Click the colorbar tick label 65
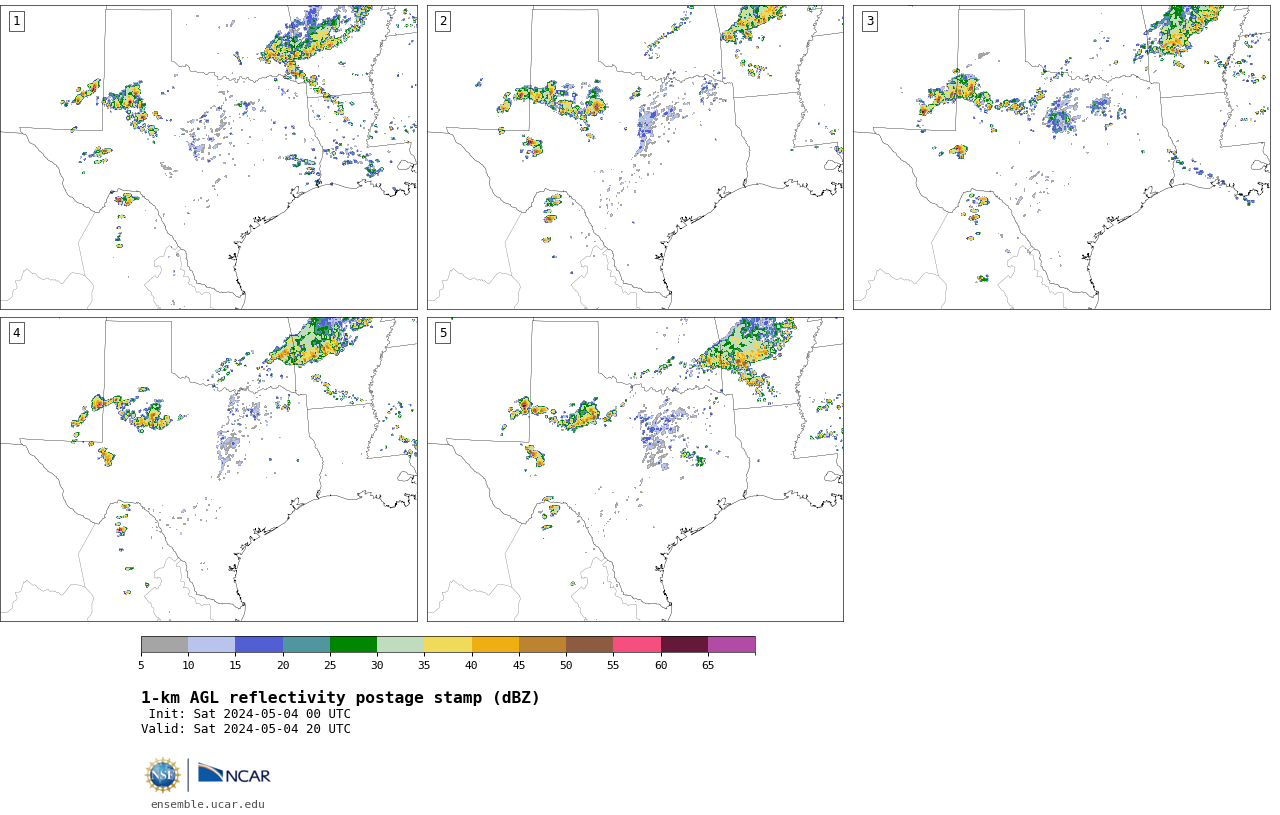 point(708,665)
